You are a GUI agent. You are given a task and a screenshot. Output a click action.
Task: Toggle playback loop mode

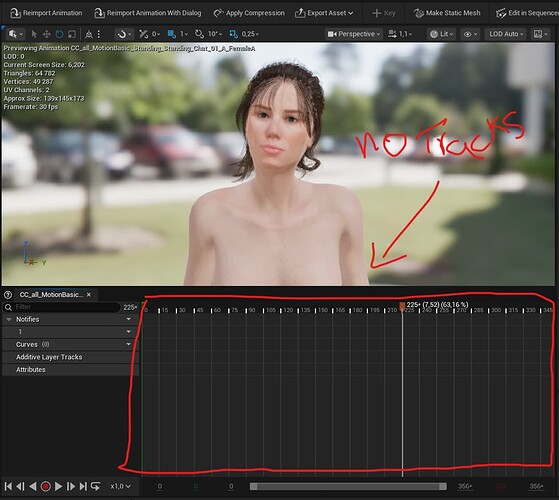click(96, 486)
